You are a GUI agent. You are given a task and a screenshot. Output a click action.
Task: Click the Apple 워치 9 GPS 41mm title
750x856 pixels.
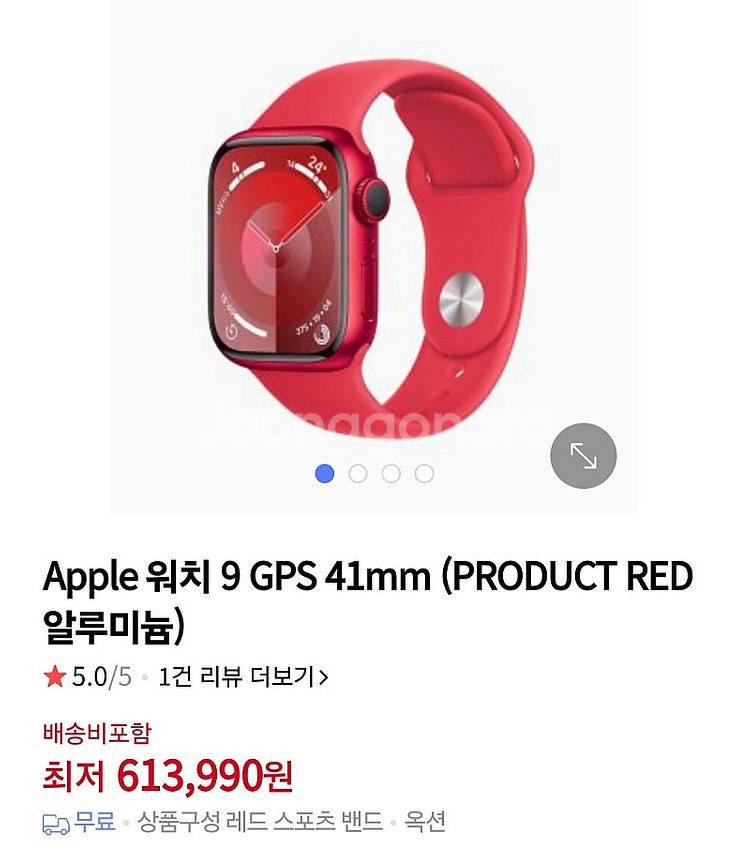coord(368,601)
